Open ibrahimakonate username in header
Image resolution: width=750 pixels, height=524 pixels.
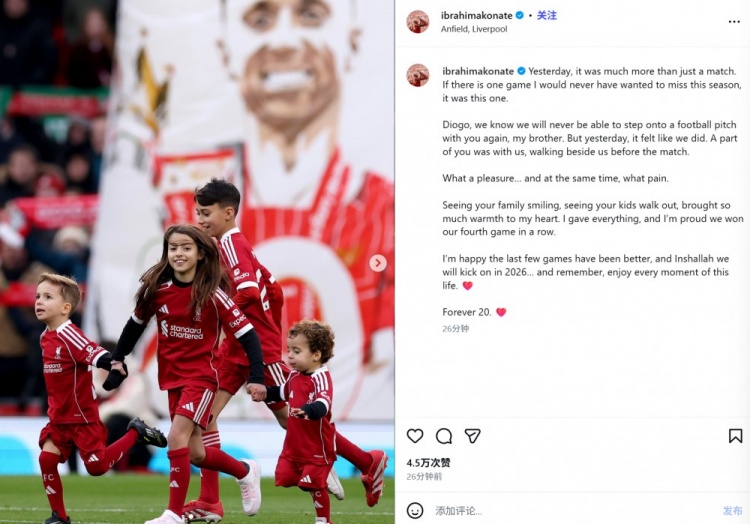[476, 15]
